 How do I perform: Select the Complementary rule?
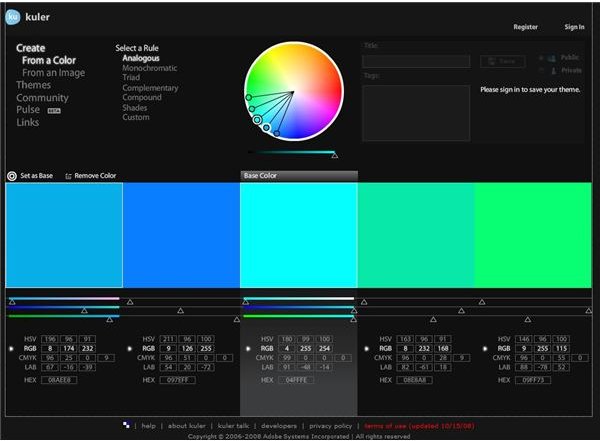(x=150, y=88)
